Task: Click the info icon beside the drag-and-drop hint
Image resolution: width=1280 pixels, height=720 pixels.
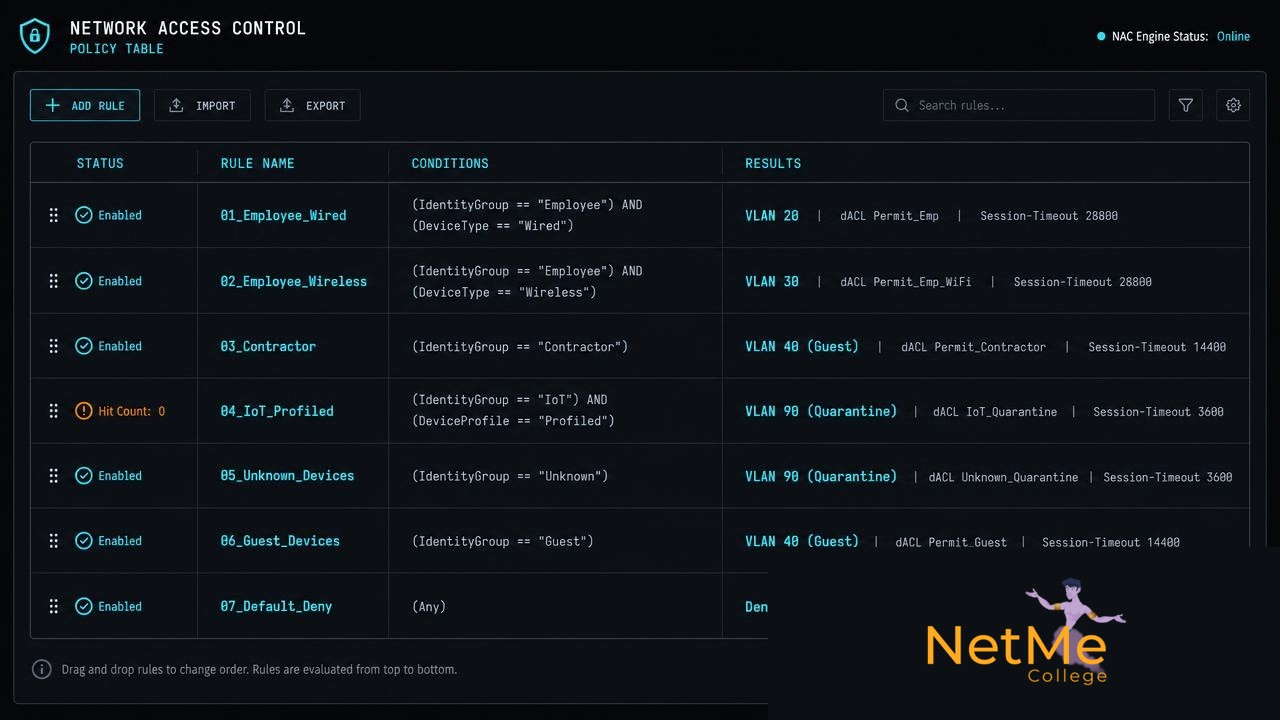Action: tap(41, 669)
